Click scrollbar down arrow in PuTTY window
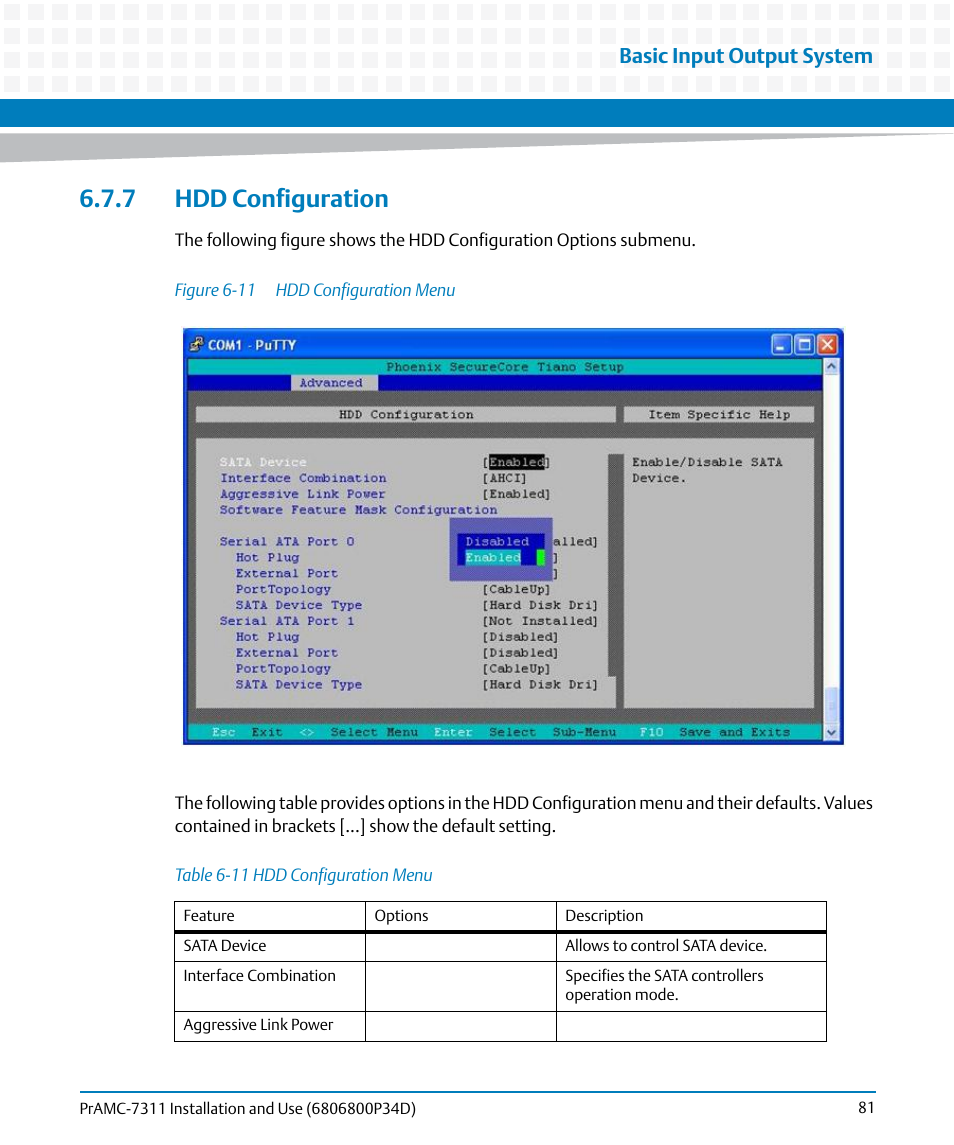Image resolution: width=954 pixels, height=1145 pixels. tap(831, 732)
